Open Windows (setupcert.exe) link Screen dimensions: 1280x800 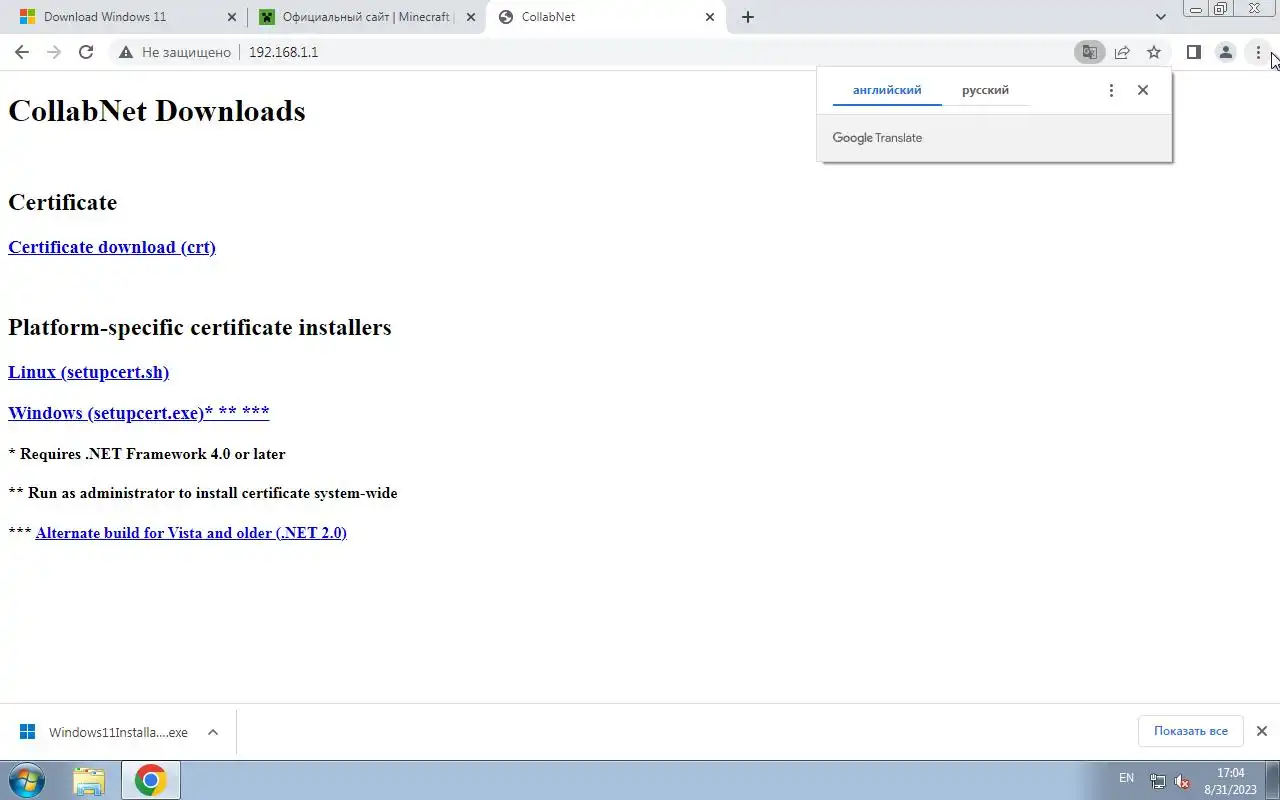pyautogui.click(x=138, y=412)
